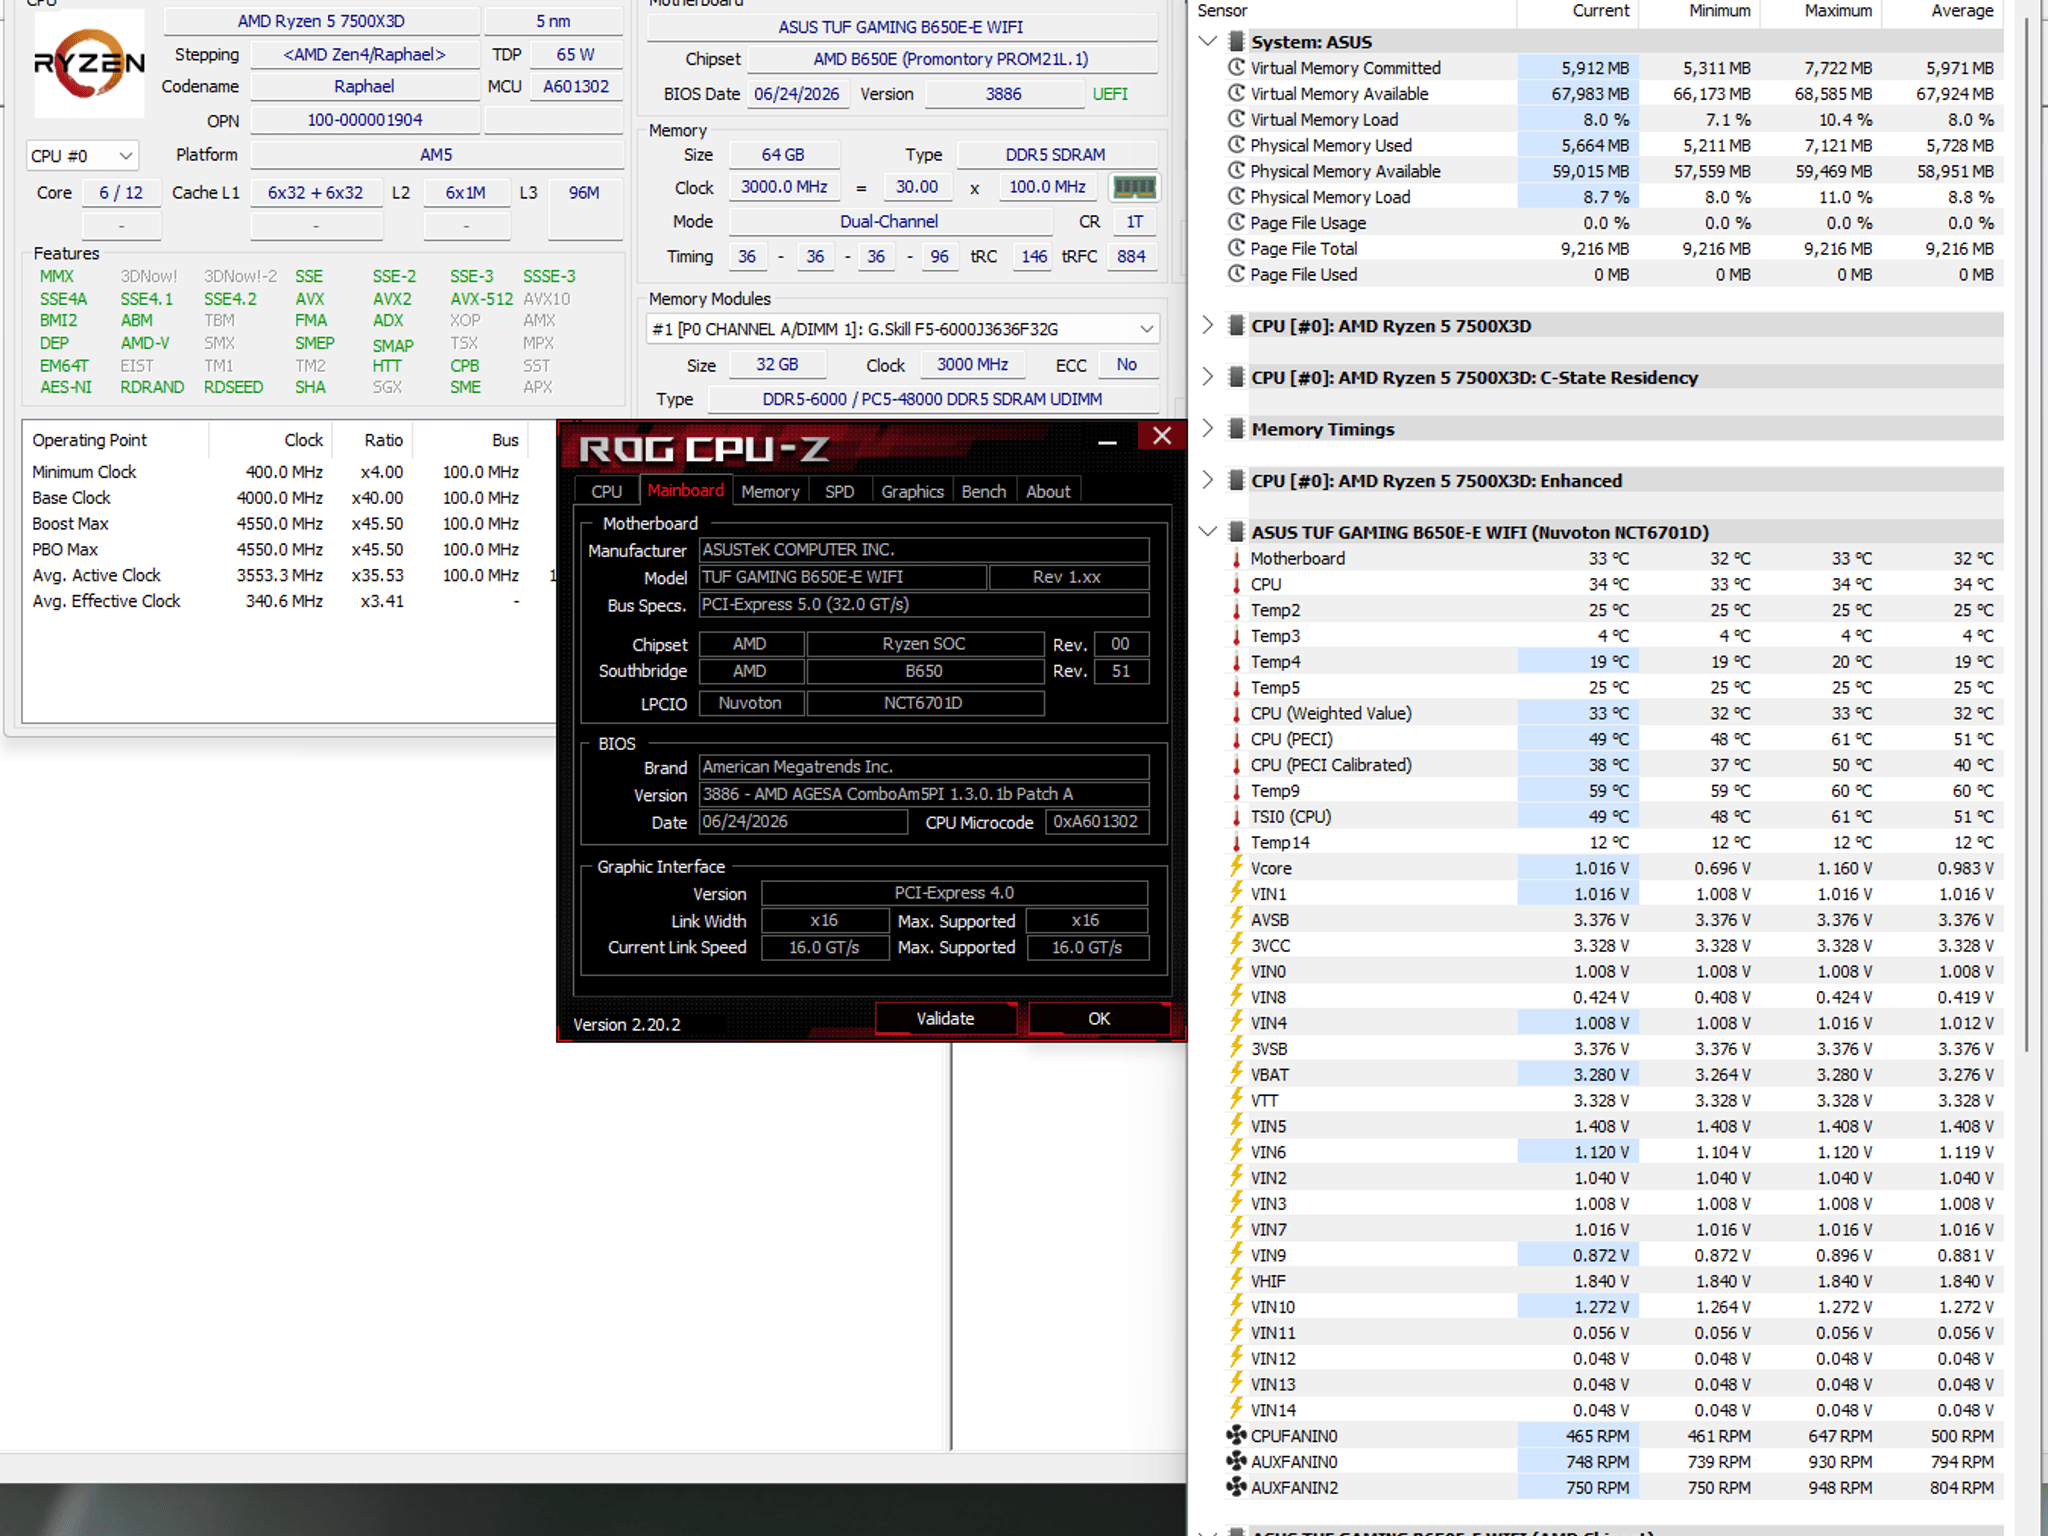
Task: Click the BIOS version field 3886
Action: tap(1003, 94)
